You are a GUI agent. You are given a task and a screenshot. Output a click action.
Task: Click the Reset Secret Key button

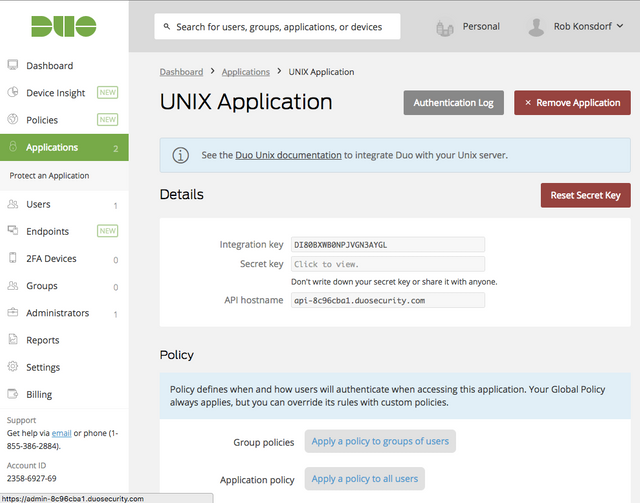click(x=586, y=195)
